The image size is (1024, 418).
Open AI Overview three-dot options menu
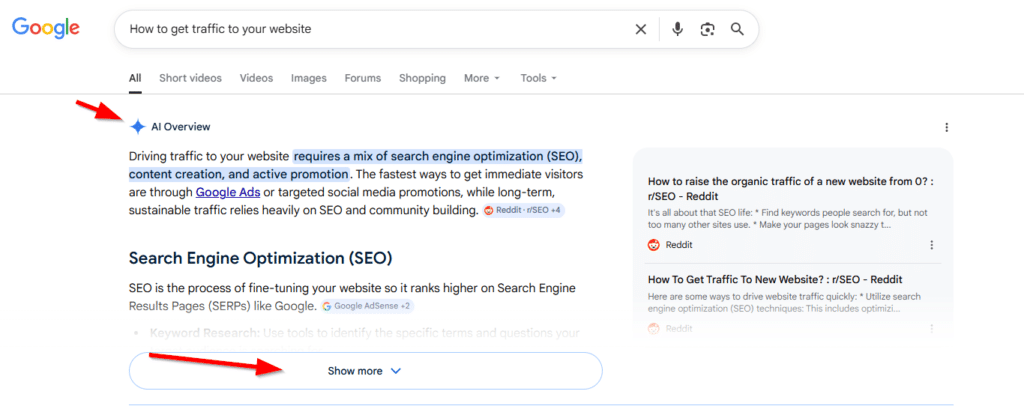point(947,127)
